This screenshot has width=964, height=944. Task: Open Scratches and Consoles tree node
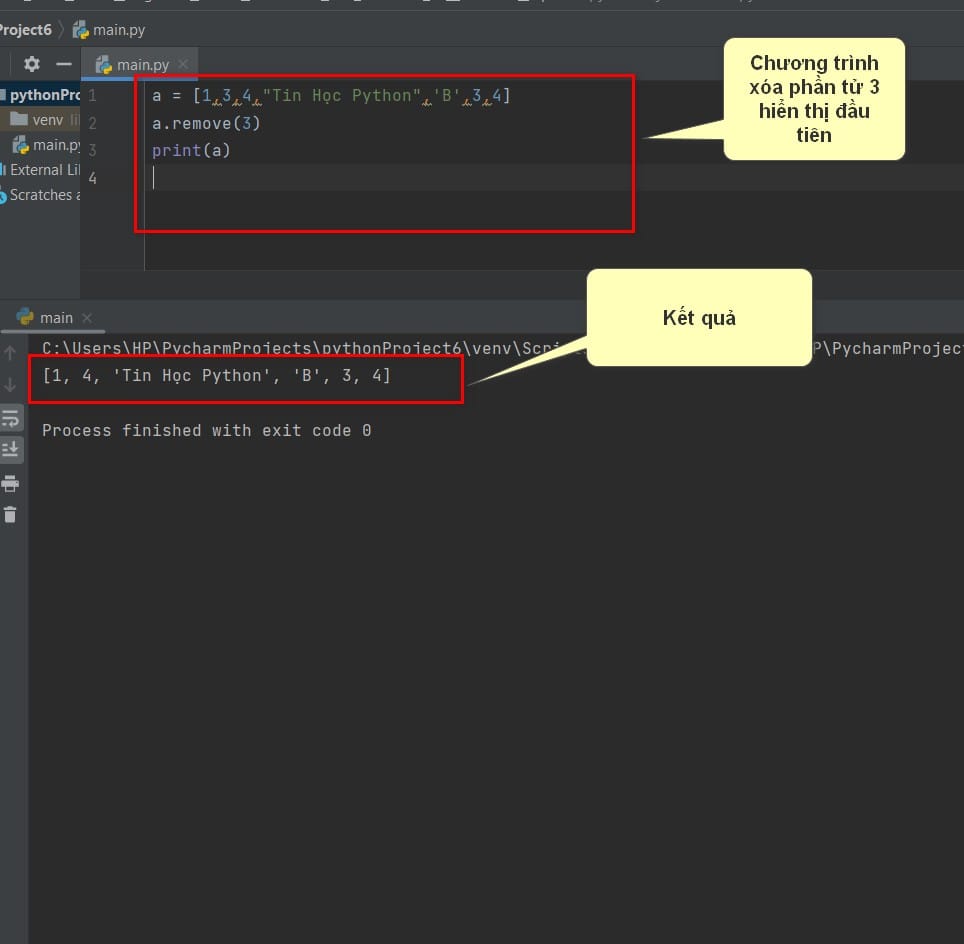tap(40, 195)
